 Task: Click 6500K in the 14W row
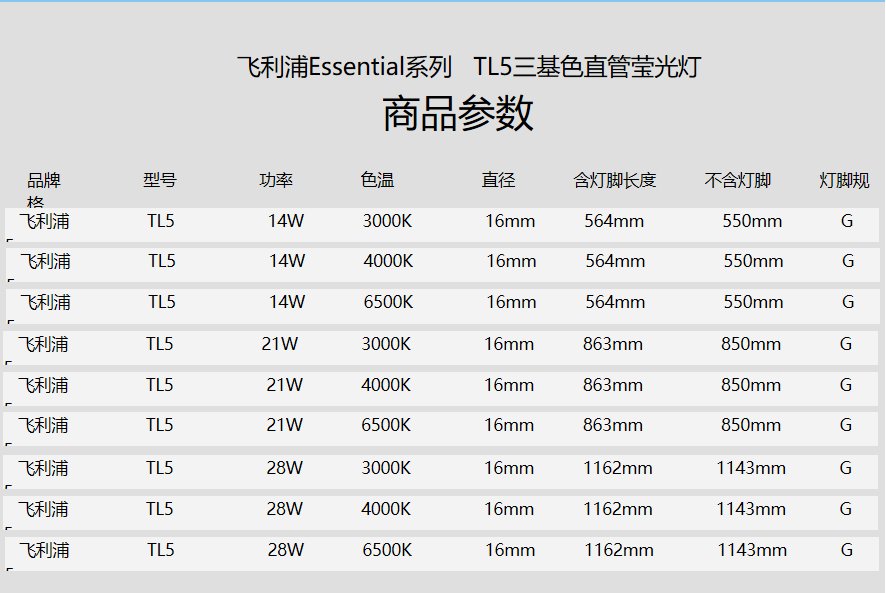[388, 302]
